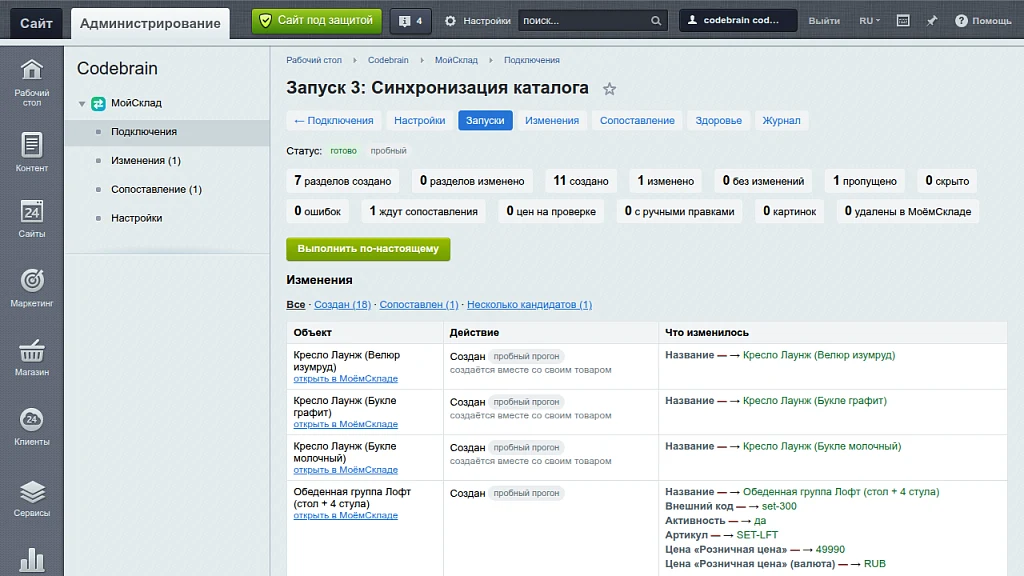Open the Рабочий стол sidebar icon
The height and width of the screenshot is (576, 1024).
[31, 70]
